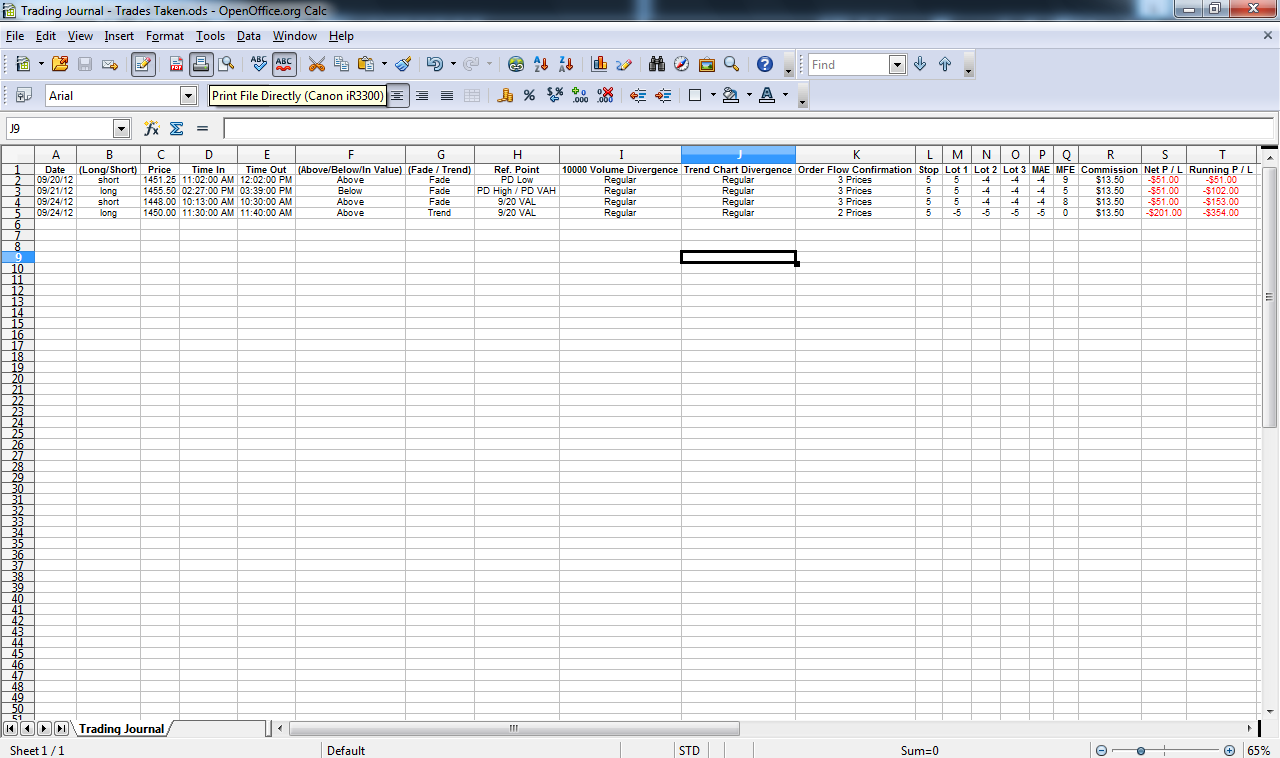Image resolution: width=1280 pixels, height=758 pixels.
Task: Create a new spreadsheet document
Action: [23, 64]
